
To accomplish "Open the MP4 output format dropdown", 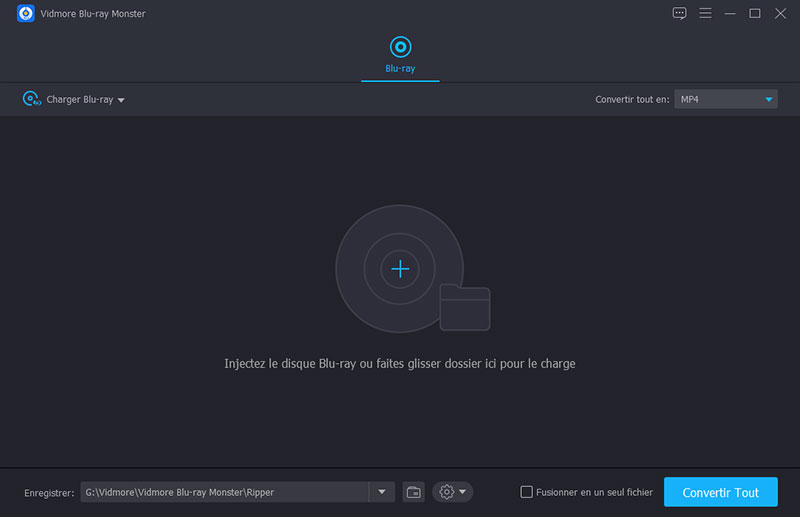I will (x=725, y=99).
